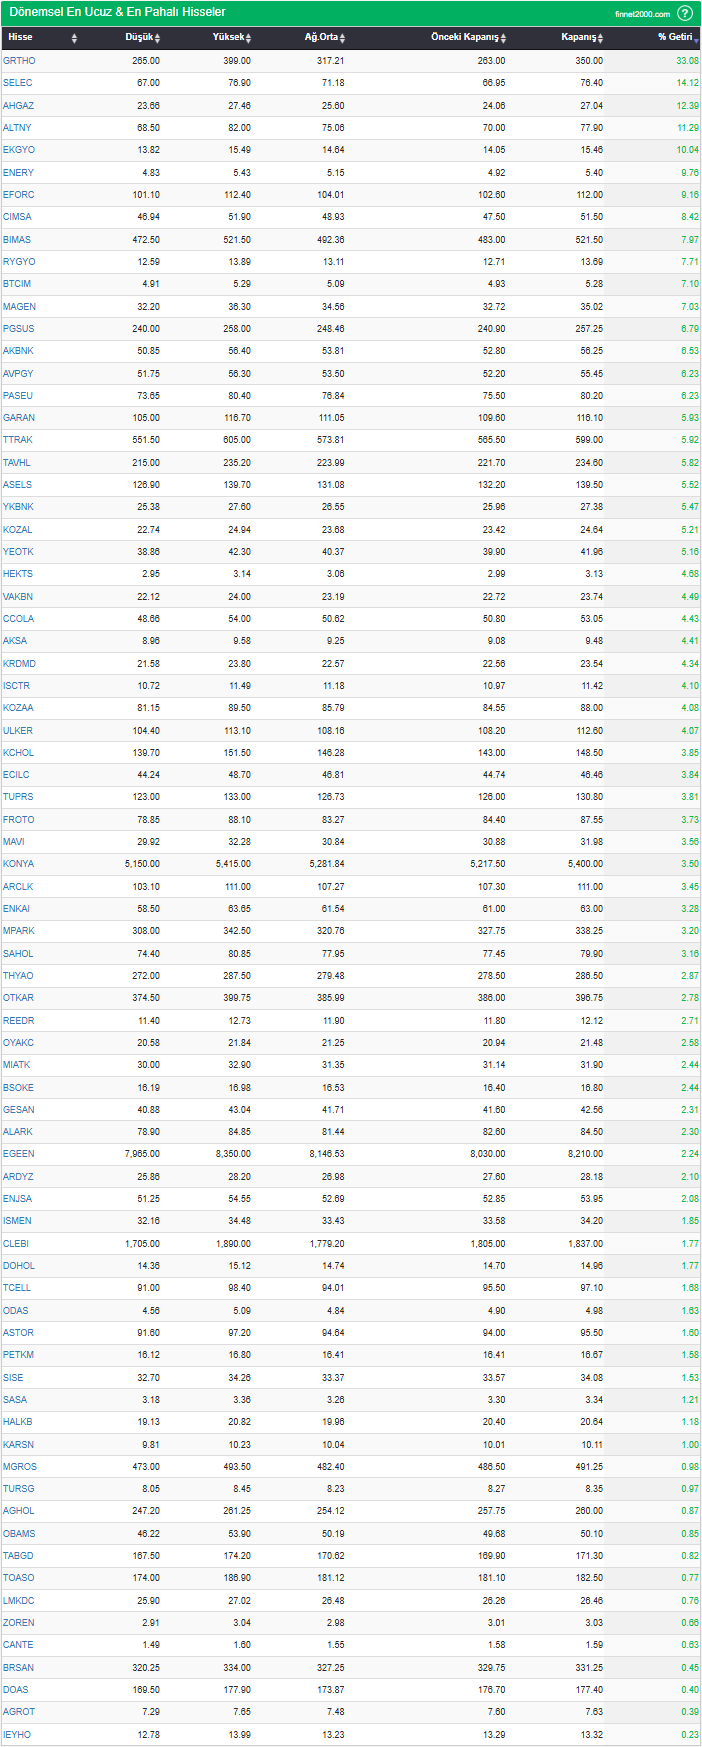The image size is (702, 1747).
Task: Open AKBNK stock link
Action: point(18,351)
